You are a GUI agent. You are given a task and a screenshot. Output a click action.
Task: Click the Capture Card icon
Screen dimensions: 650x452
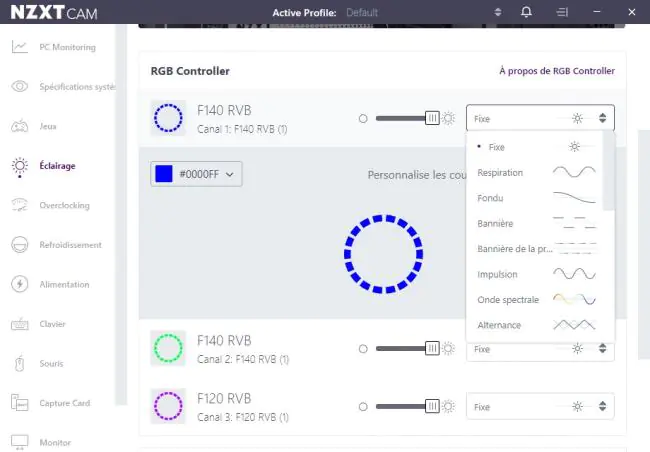[19, 403]
